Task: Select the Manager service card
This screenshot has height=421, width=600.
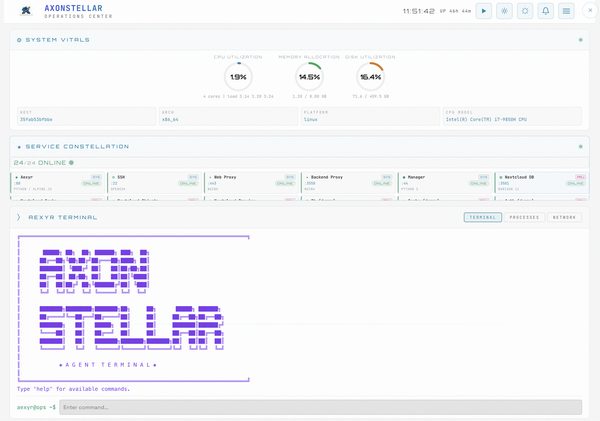Action: click(x=445, y=183)
